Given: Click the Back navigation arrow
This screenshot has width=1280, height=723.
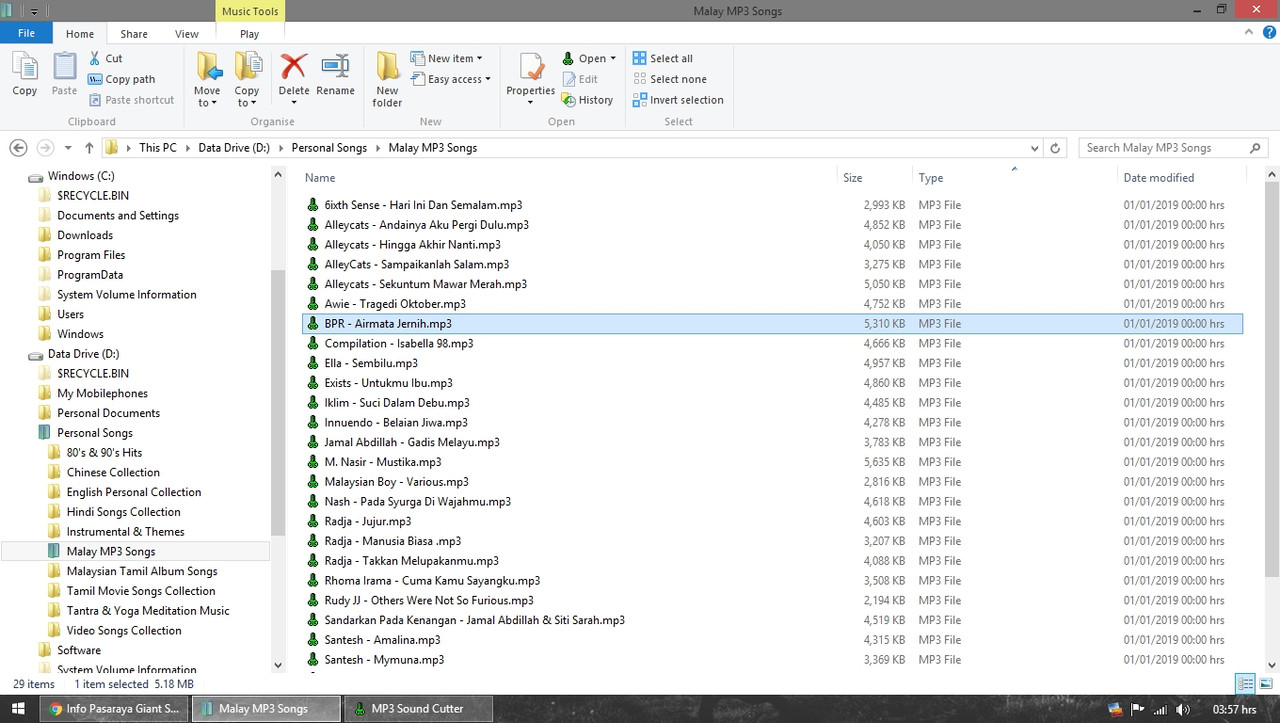Looking at the screenshot, I should (18, 148).
